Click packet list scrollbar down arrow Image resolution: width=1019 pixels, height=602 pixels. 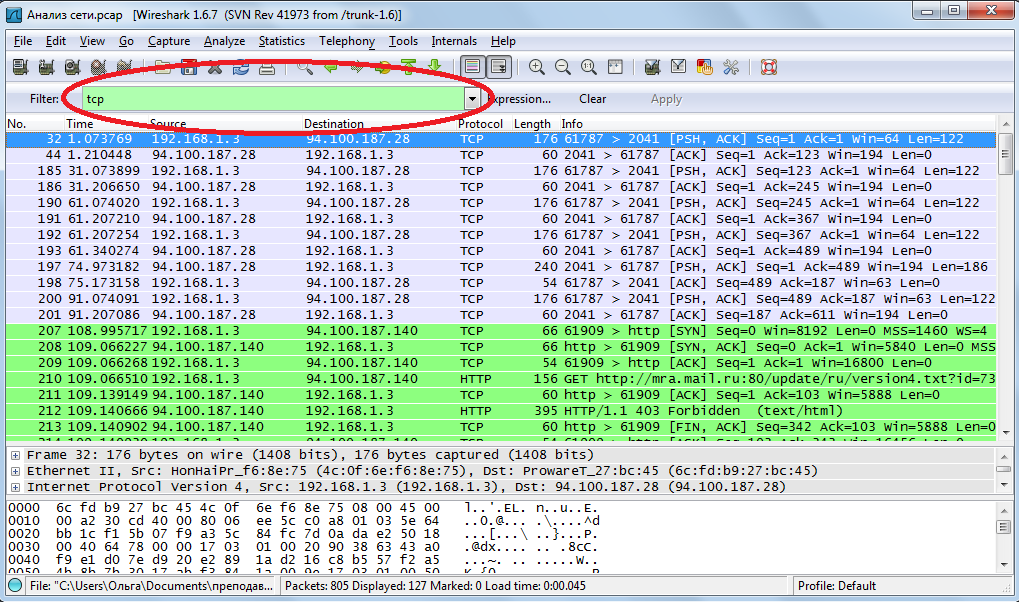click(1005, 432)
